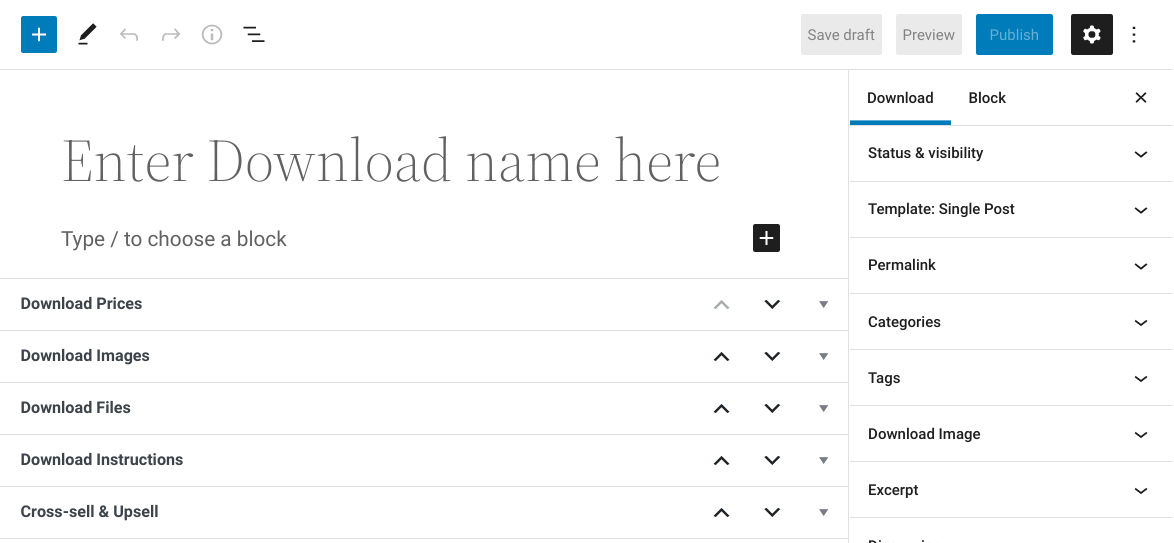Open the three-dot Options menu
The image size is (1174, 543).
coord(1134,35)
